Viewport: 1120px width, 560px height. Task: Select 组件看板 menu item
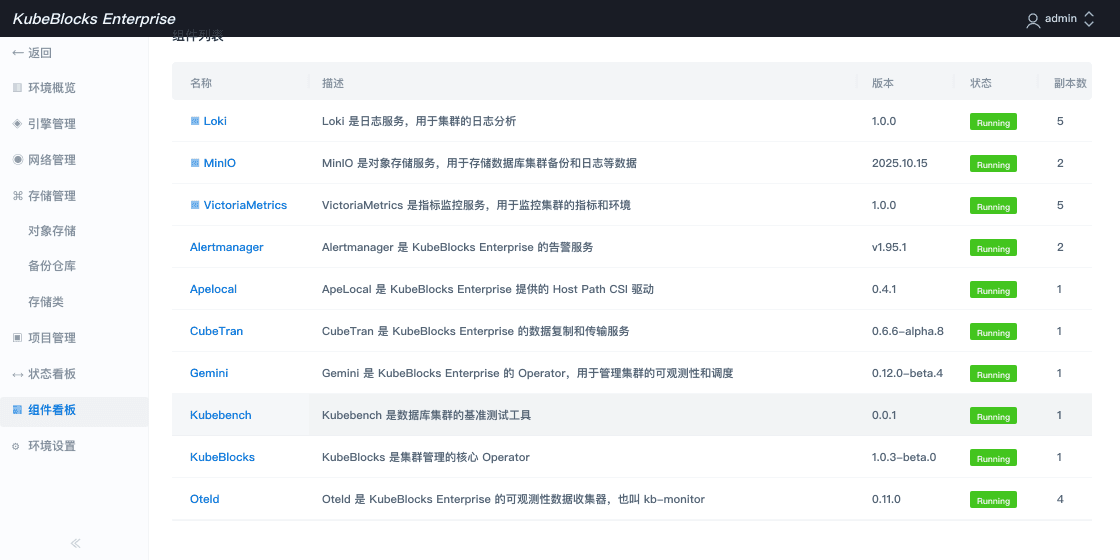(x=51, y=410)
